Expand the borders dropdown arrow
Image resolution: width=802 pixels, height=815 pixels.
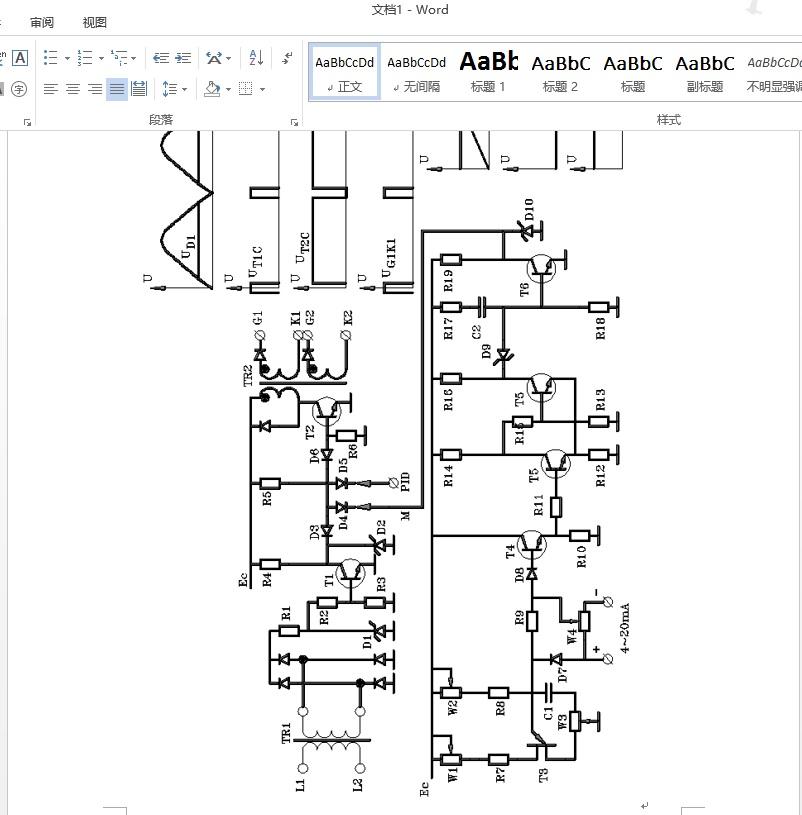pos(262,89)
